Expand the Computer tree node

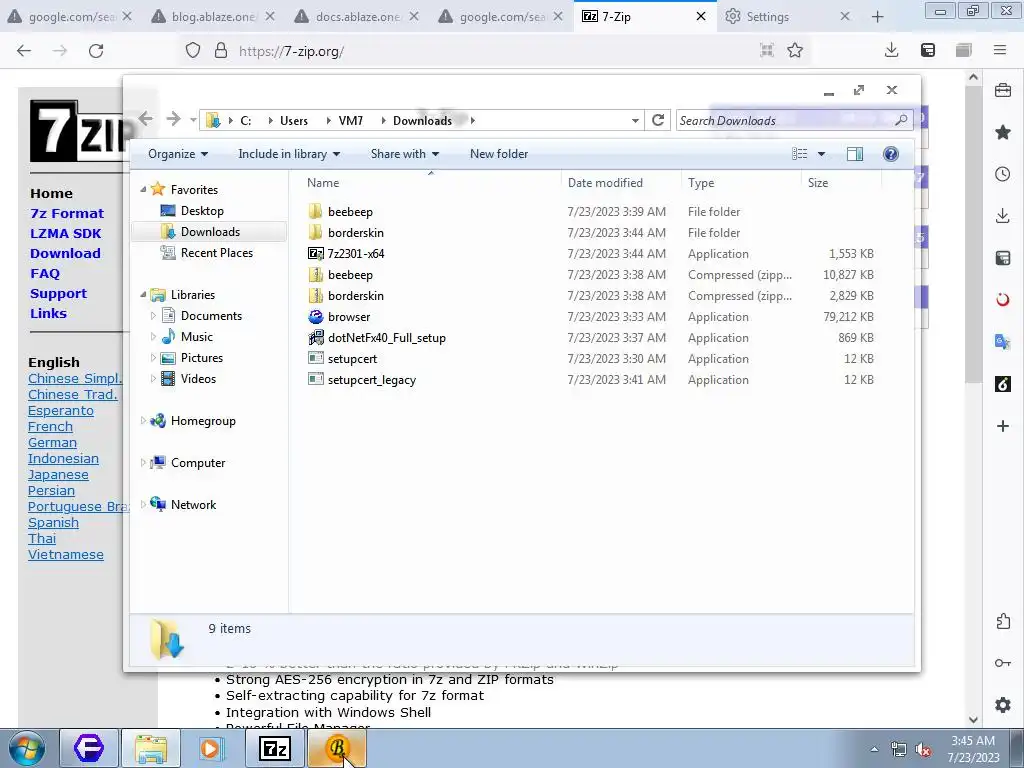143,462
